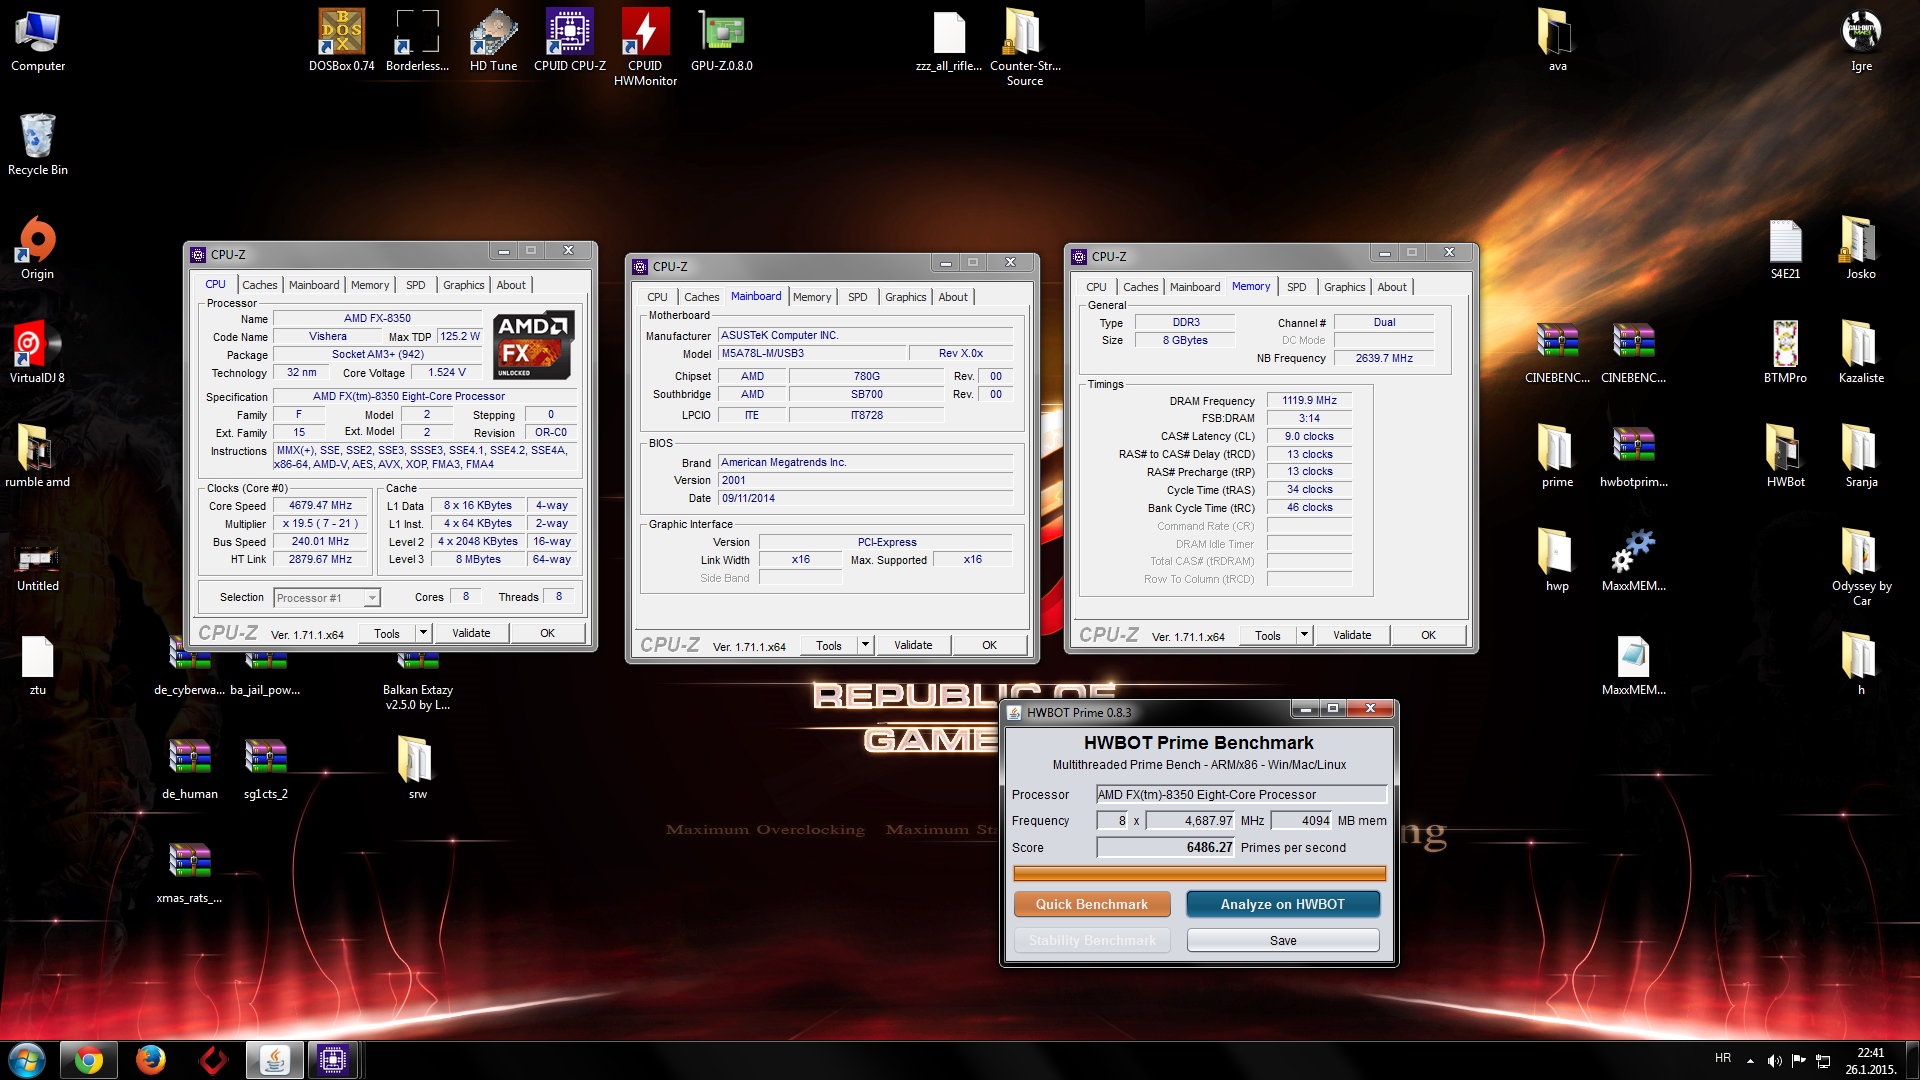Click the motherboard model M5A78L-M/USB3
1920x1080 pixels.
pyautogui.click(x=812, y=353)
